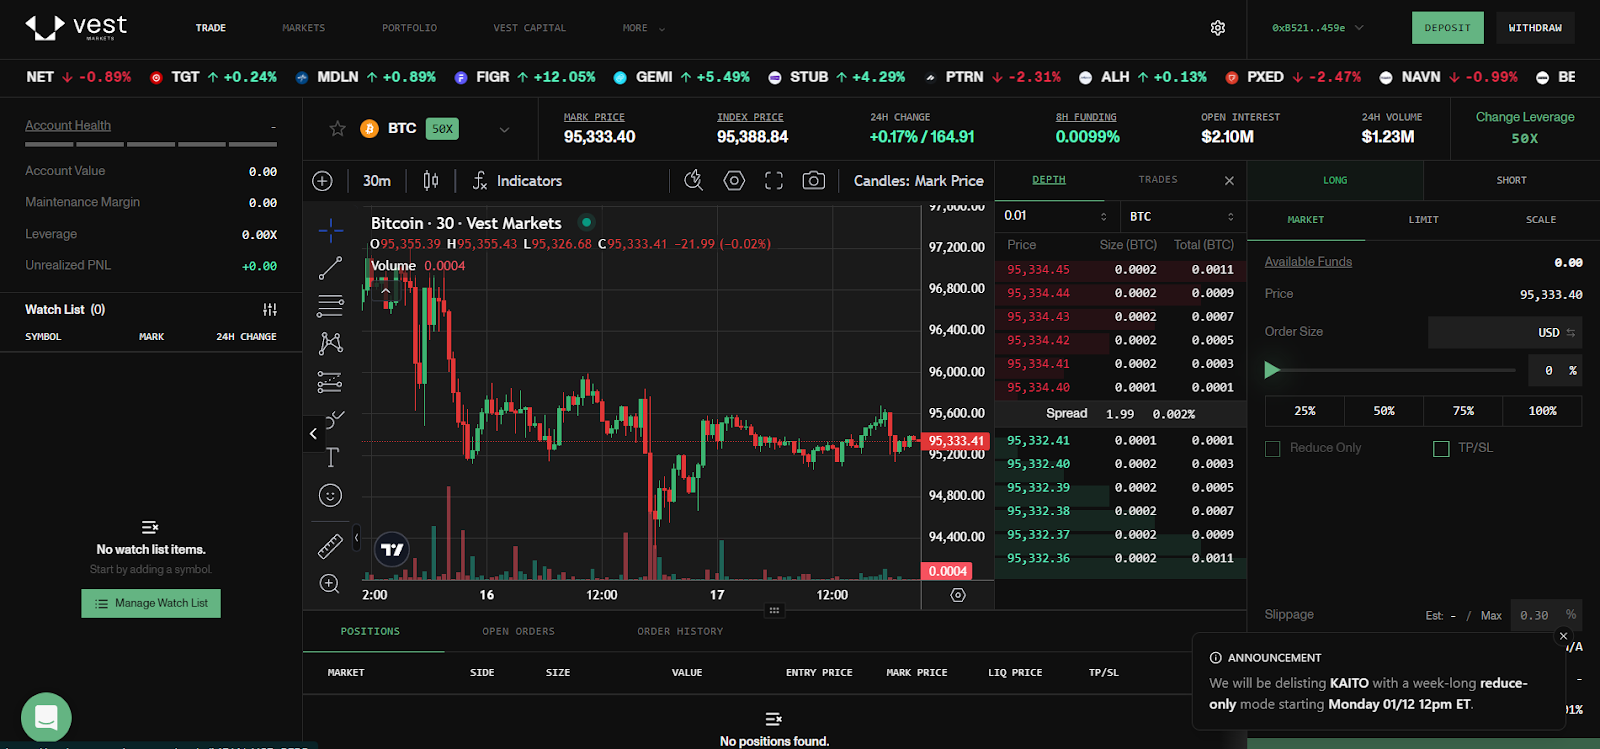This screenshot has height=749, width=1600.
Task: Set order size to 25%
Action: point(1305,411)
